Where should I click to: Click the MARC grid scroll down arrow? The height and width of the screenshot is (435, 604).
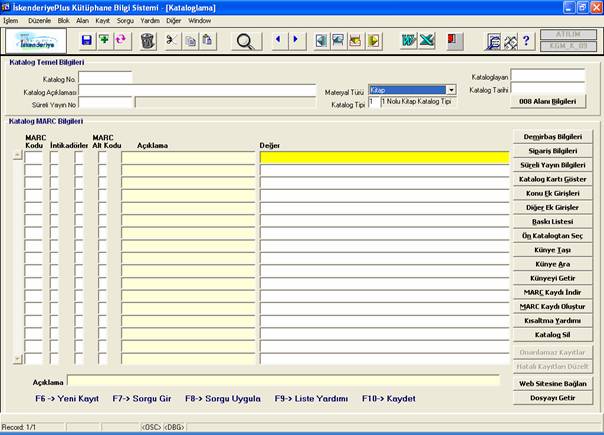pyautogui.click(x=17, y=359)
